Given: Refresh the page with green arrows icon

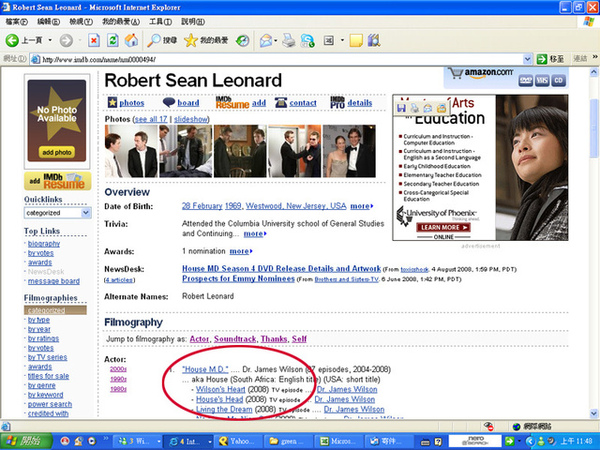Looking at the screenshot, I should 113,40.
